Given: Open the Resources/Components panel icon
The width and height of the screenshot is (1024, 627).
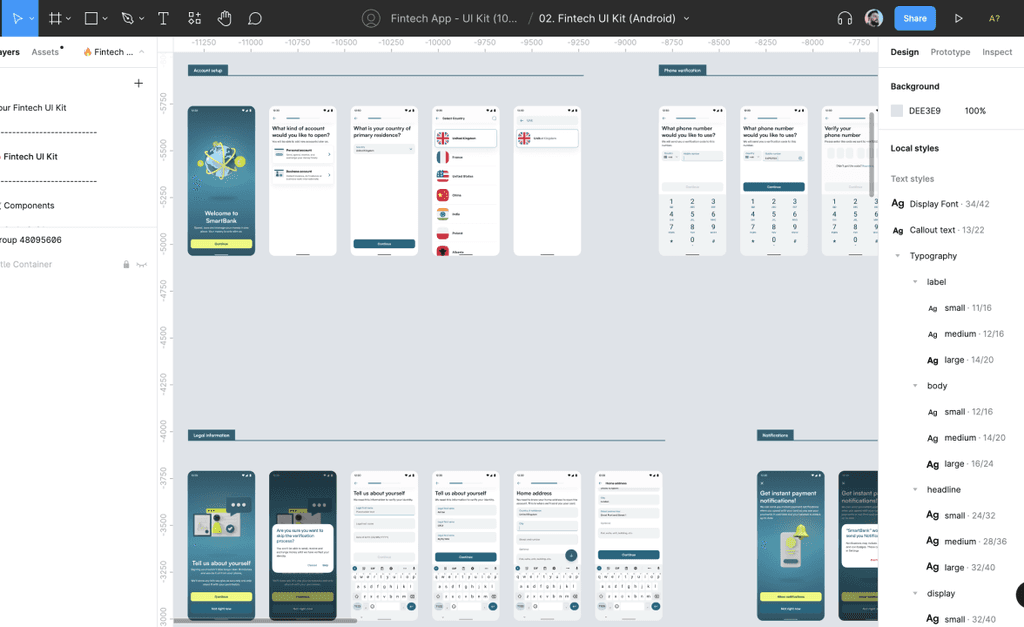Looking at the screenshot, I should click(193, 18).
